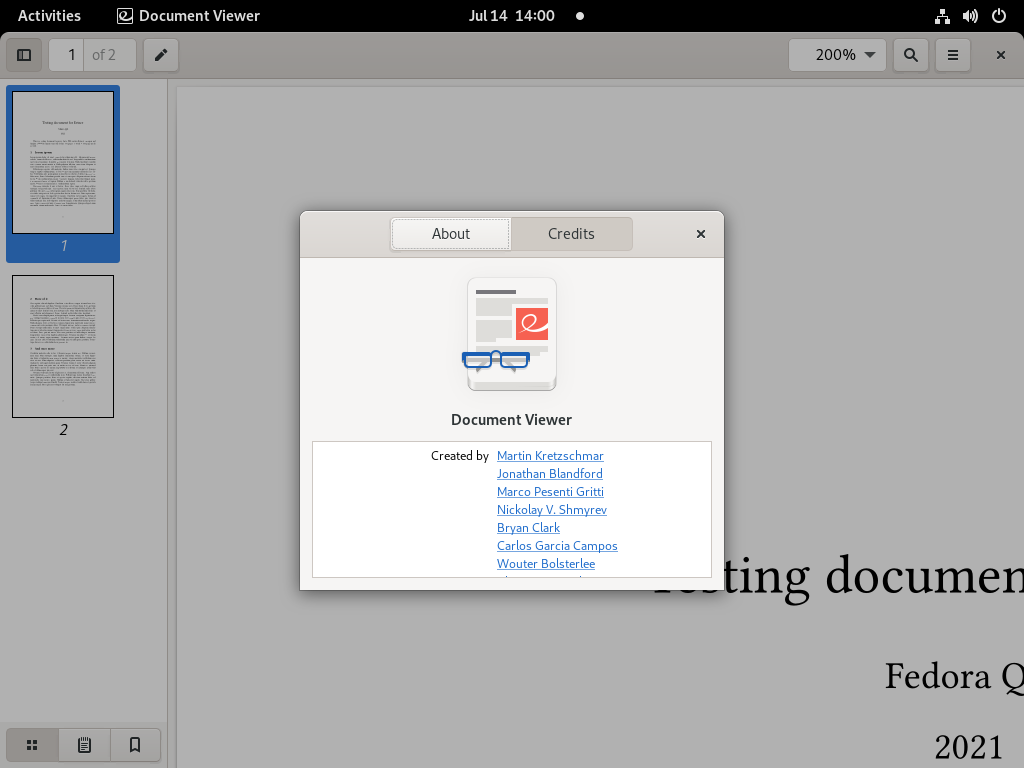Open the hamburger main menu
This screenshot has width=1024, height=768.
[x=953, y=55]
